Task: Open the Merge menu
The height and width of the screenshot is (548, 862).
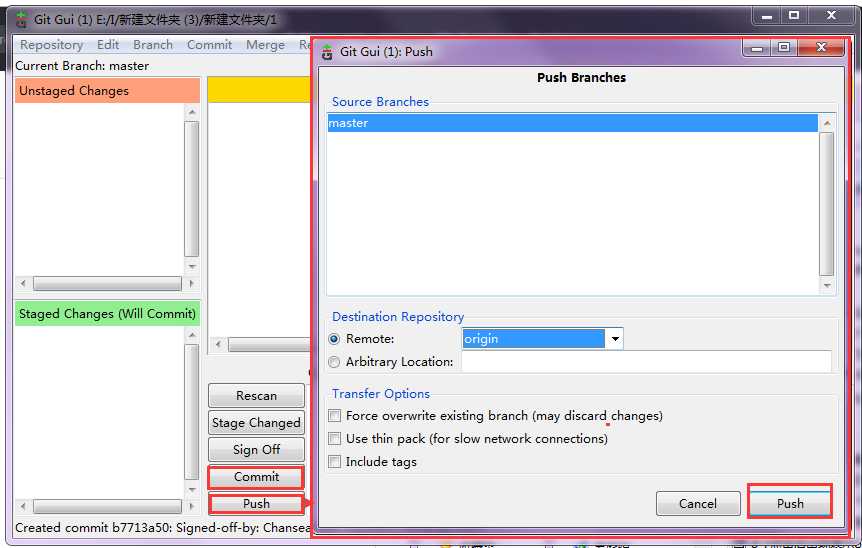Action: pyautogui.click(x=265, y=45)
